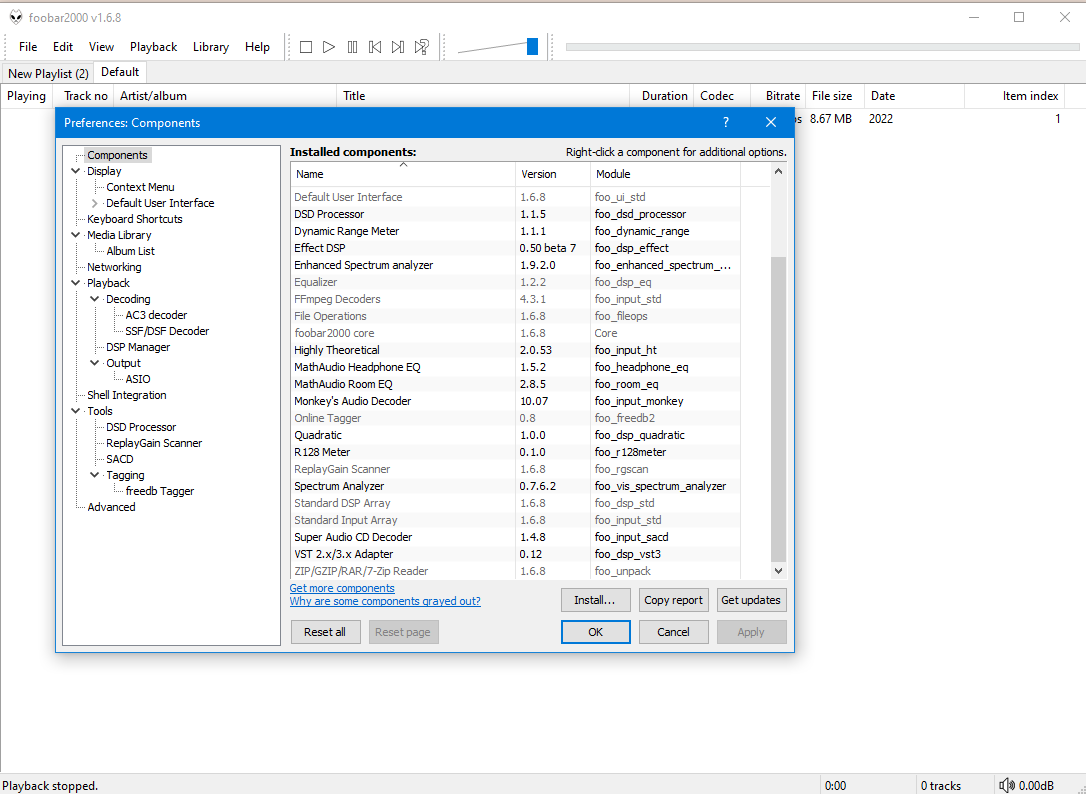Click scrollbar down arrow in components list
Viewport: 1086px width, 794px height.
[778, 571]
